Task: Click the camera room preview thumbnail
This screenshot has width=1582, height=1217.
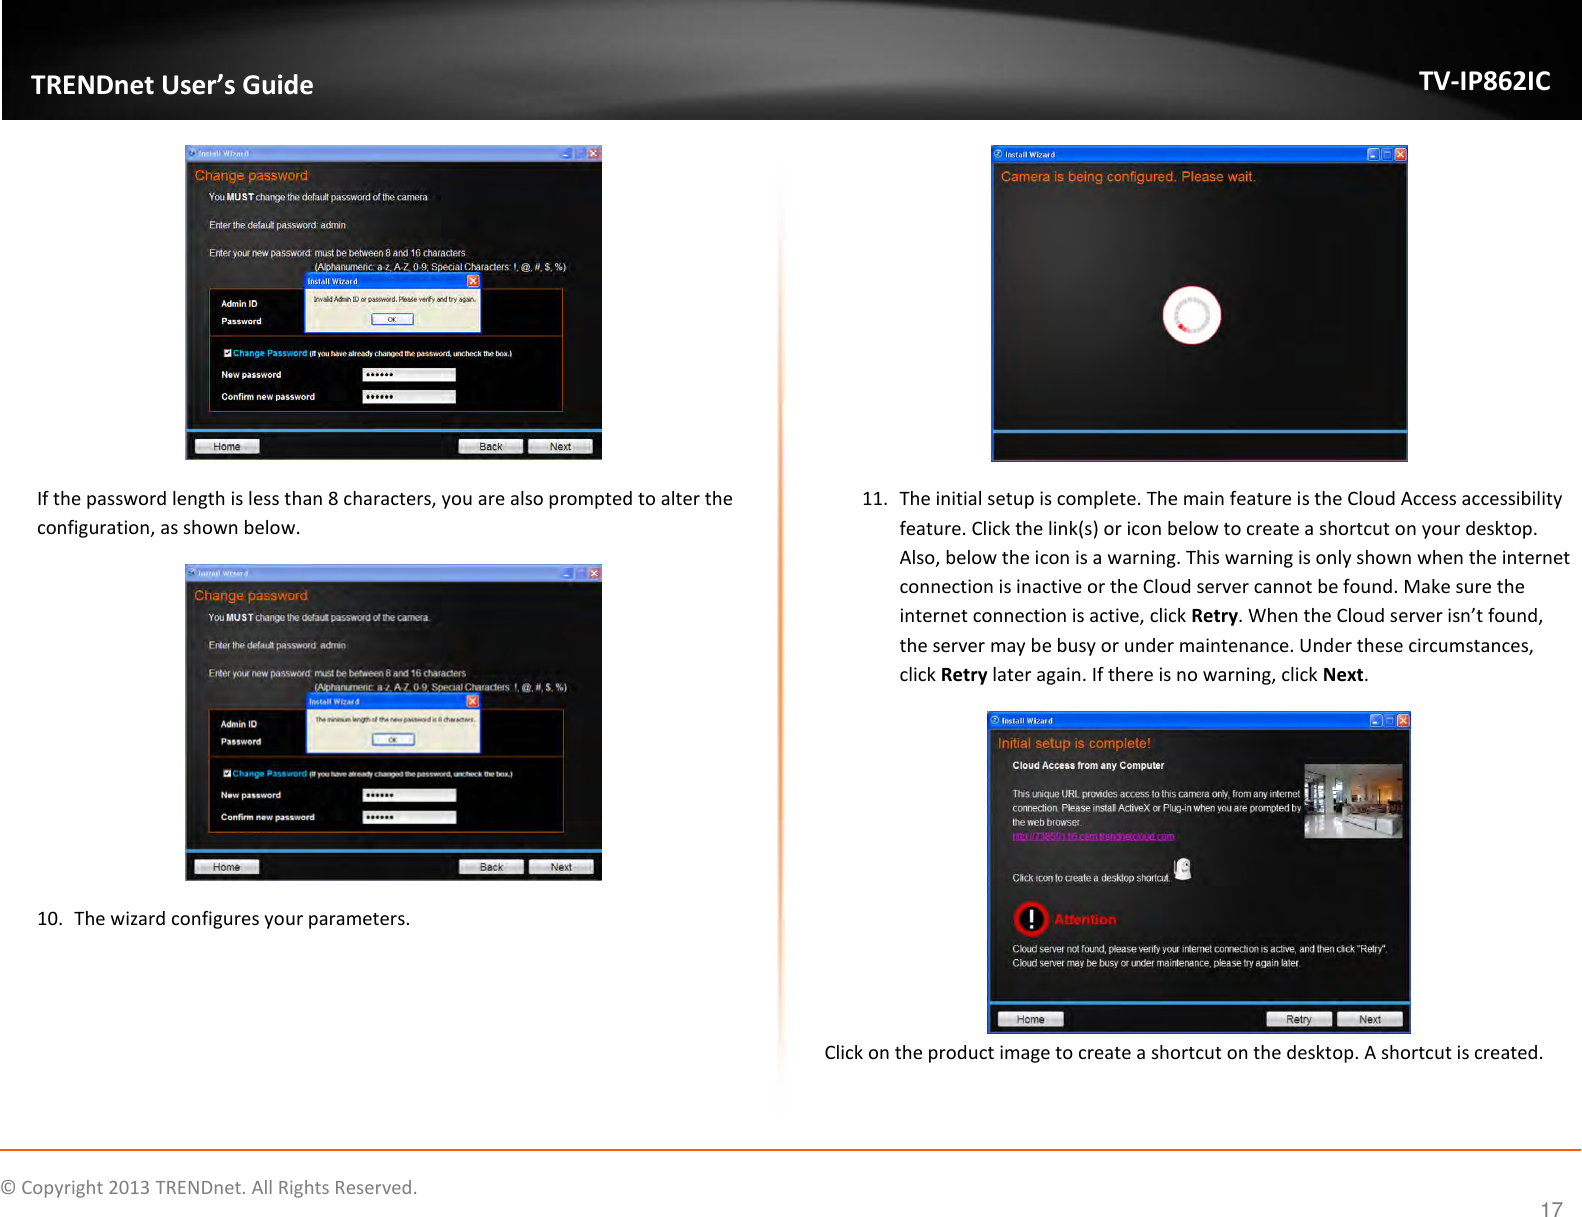Action: coord(1354,801)
